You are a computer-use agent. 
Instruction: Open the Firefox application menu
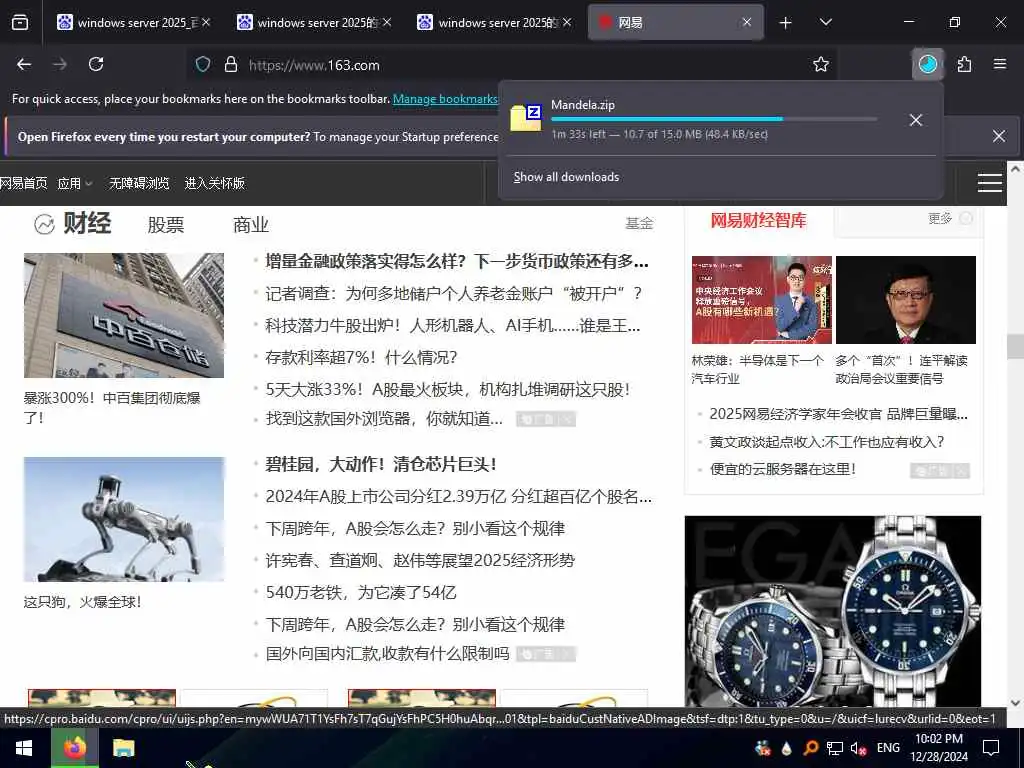[1000, 64]
